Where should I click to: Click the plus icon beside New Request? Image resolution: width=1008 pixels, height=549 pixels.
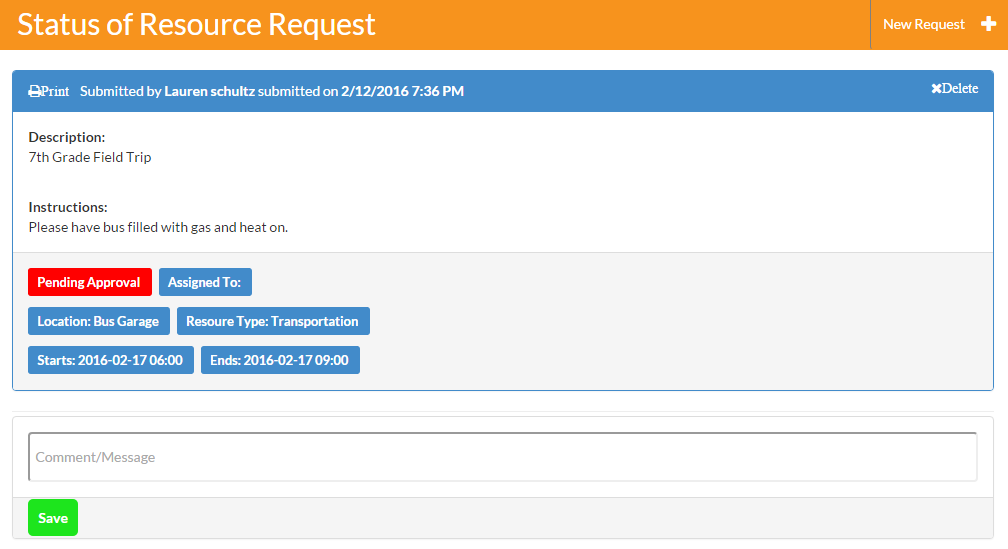(x=988, y=24)
